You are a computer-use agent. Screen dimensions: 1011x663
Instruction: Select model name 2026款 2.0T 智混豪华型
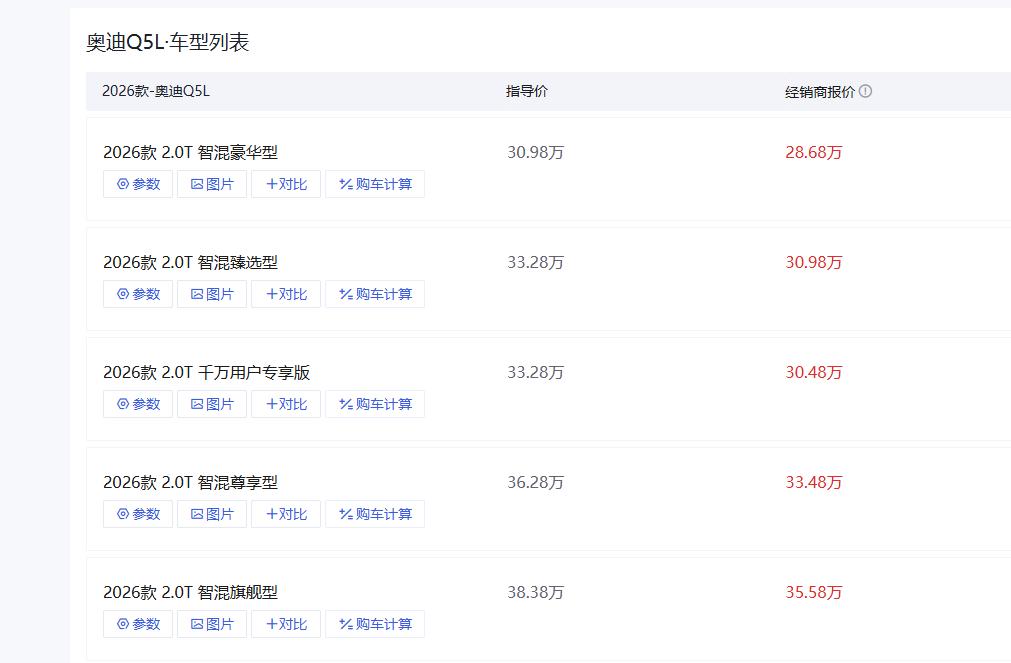tap(190, 152)
